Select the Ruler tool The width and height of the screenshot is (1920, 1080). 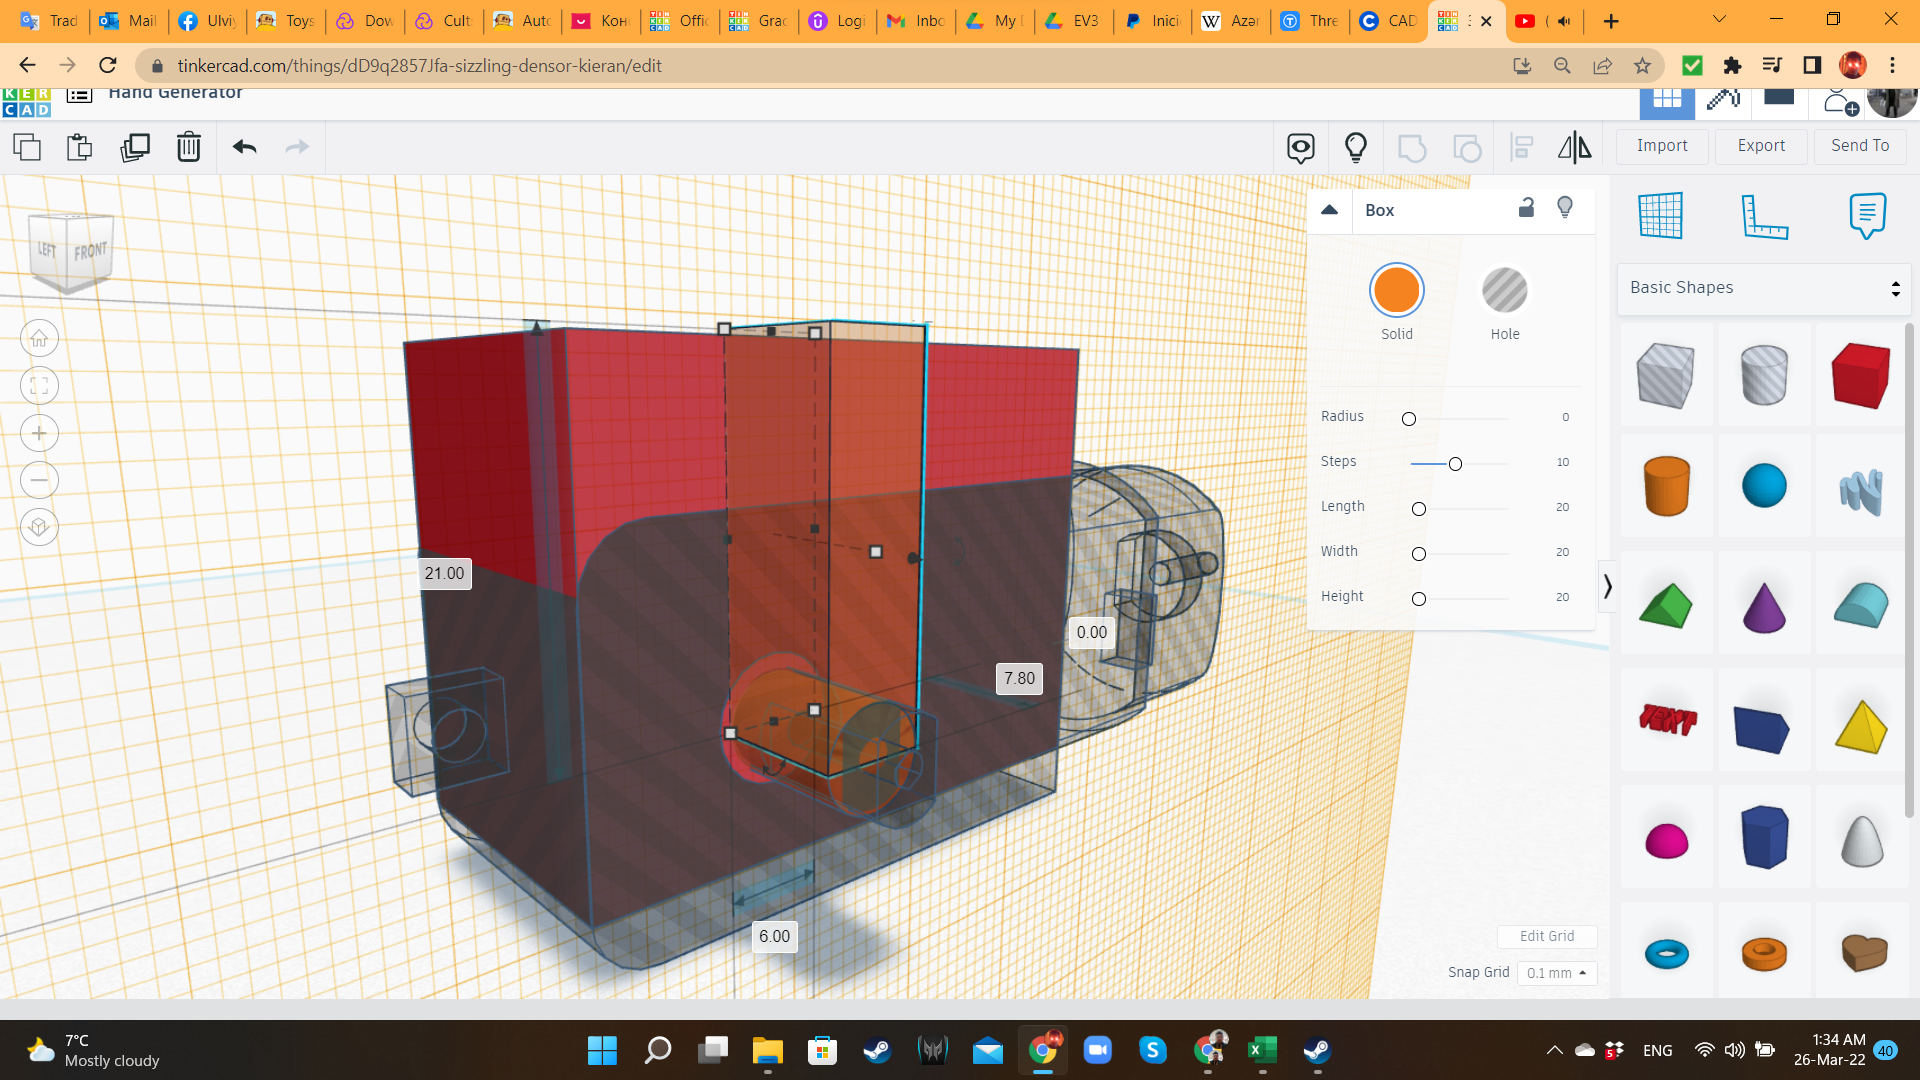point(1764,215)
